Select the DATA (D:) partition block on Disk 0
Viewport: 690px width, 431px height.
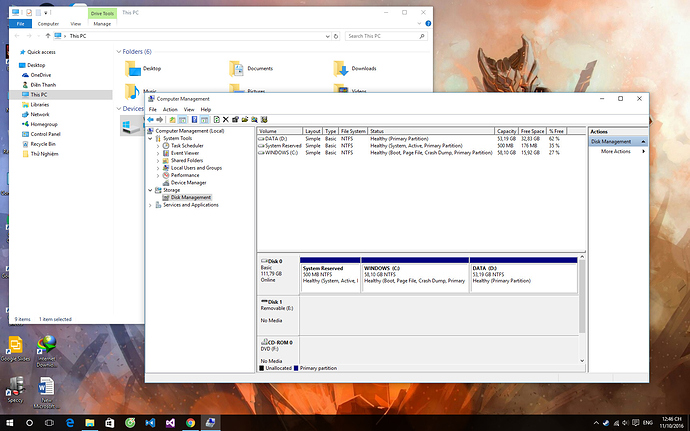[x=524, y=275]
